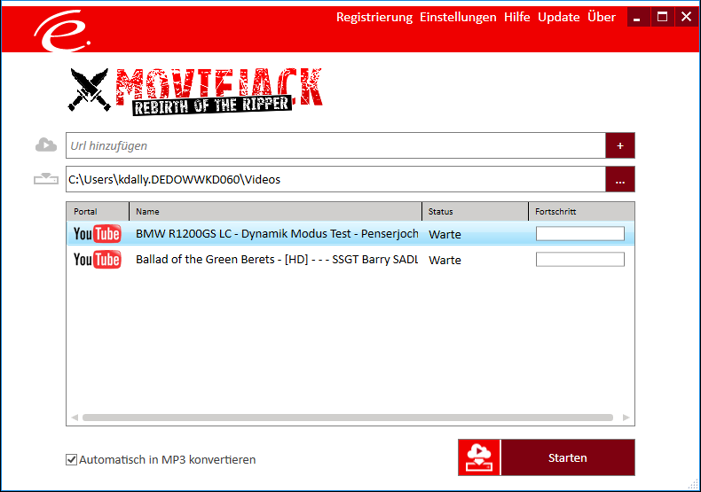Click 'Warte' status in the BMW R1200GS row
The width and height of the screenshot is (701, 492).
tap(445, 234)
